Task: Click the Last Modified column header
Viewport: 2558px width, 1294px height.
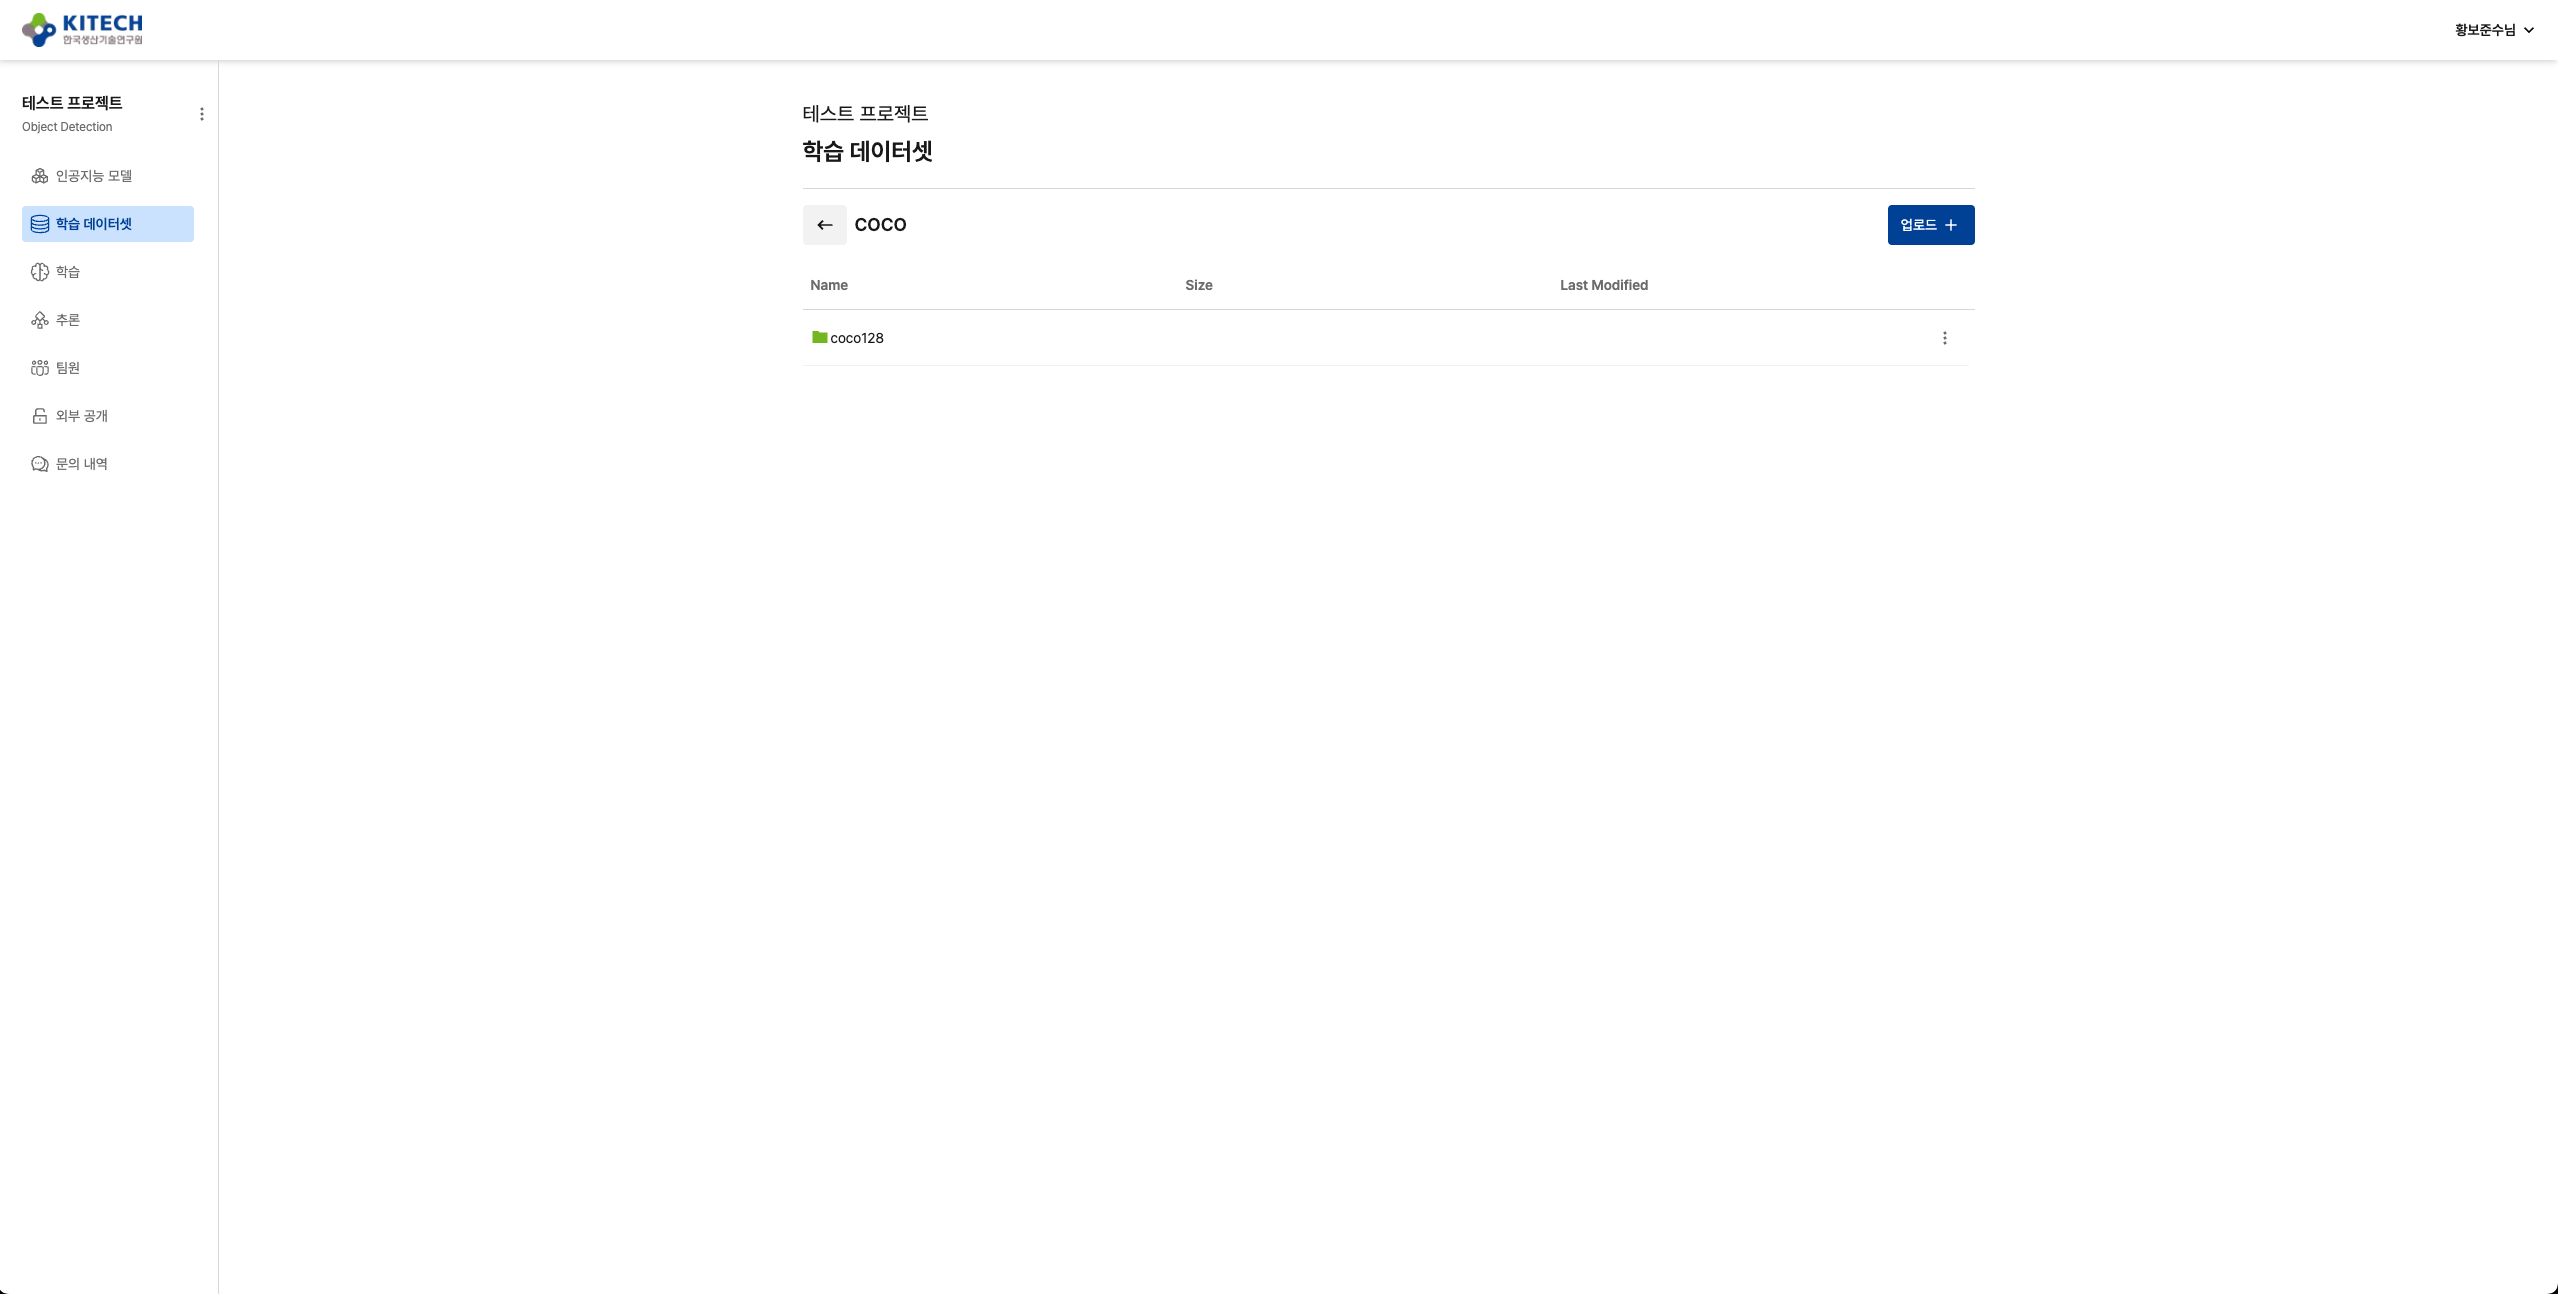Action: pos(1603,285)
